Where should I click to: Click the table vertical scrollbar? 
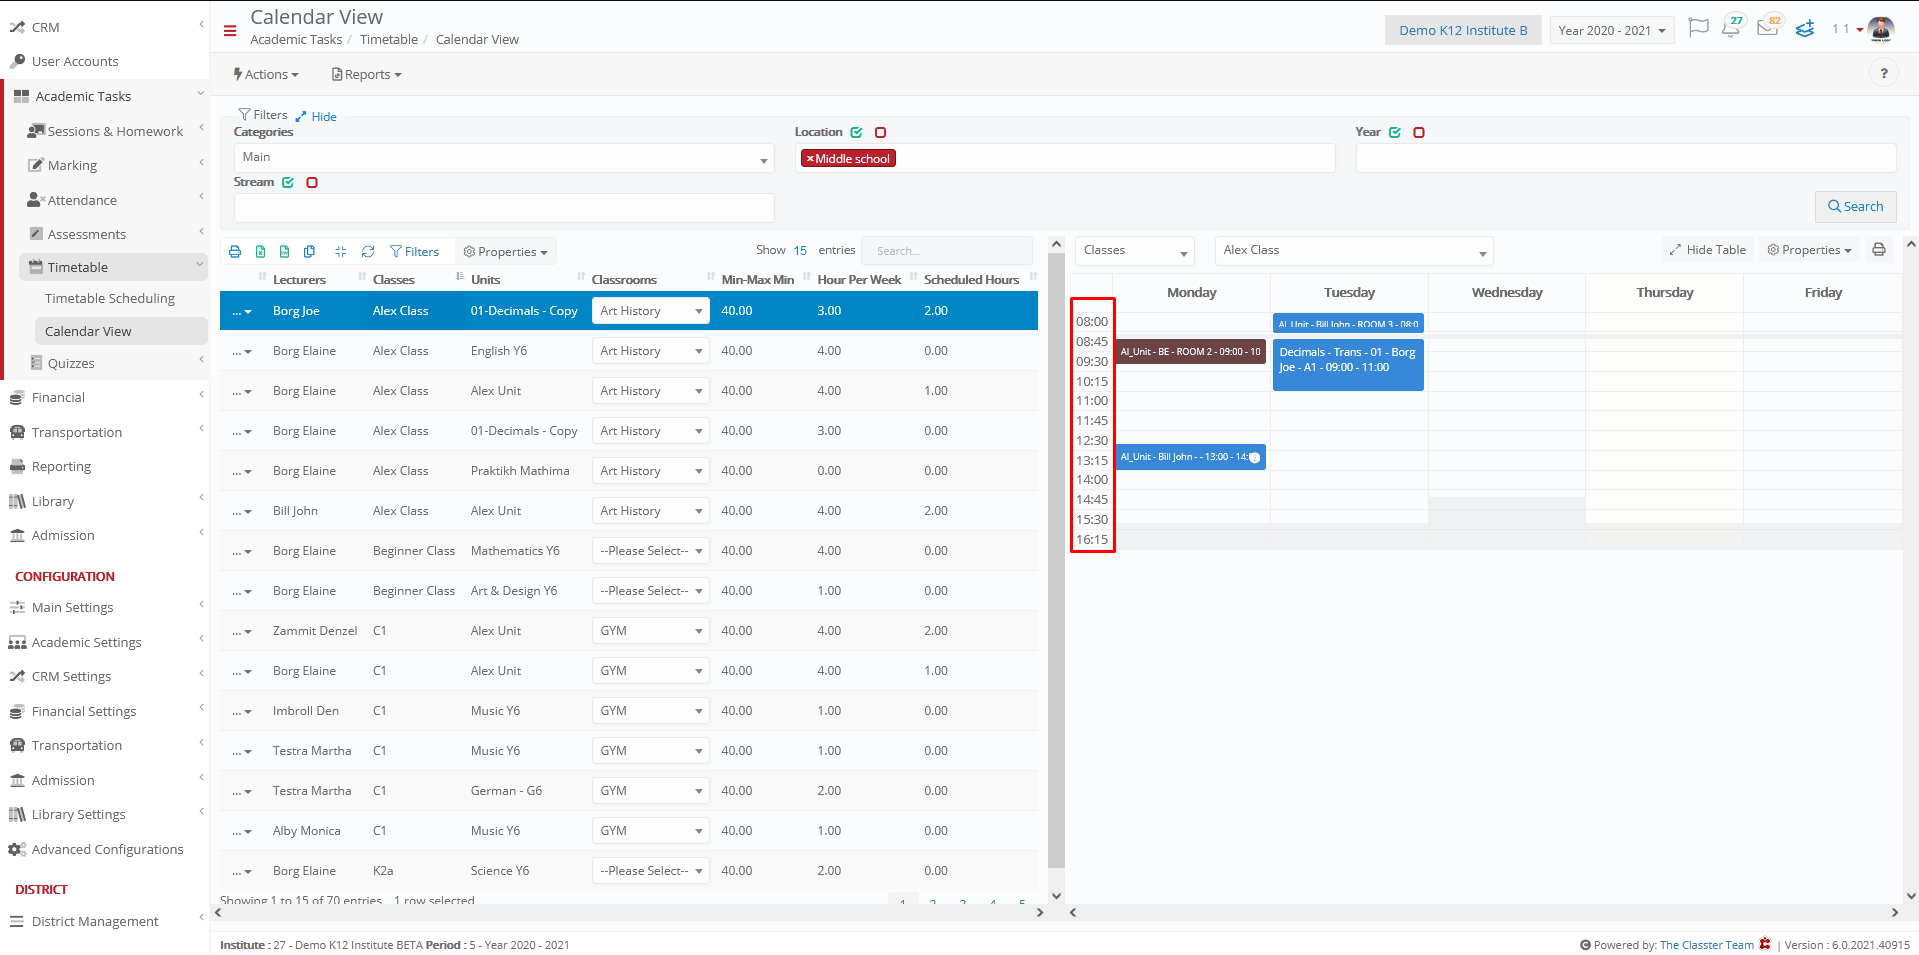(x=1056, y=560)
